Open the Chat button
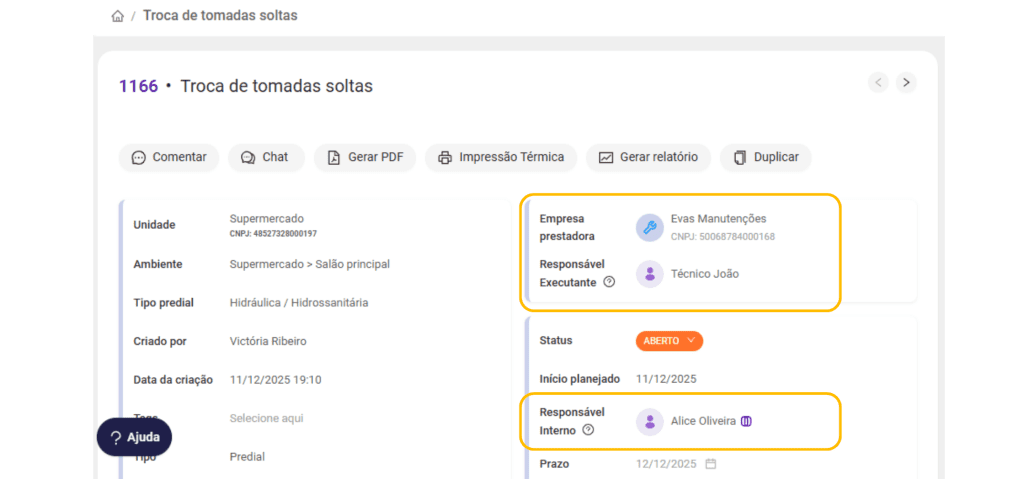 coord(264,157)
